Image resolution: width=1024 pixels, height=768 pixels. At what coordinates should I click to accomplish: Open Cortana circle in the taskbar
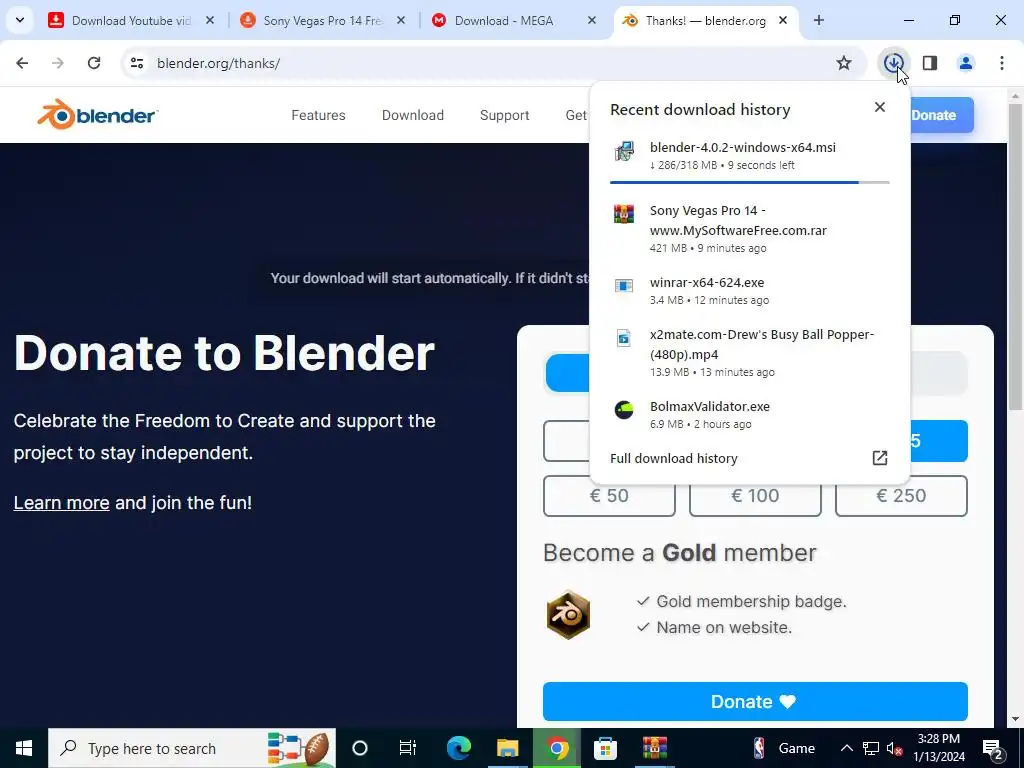click(x=359, y=748)
